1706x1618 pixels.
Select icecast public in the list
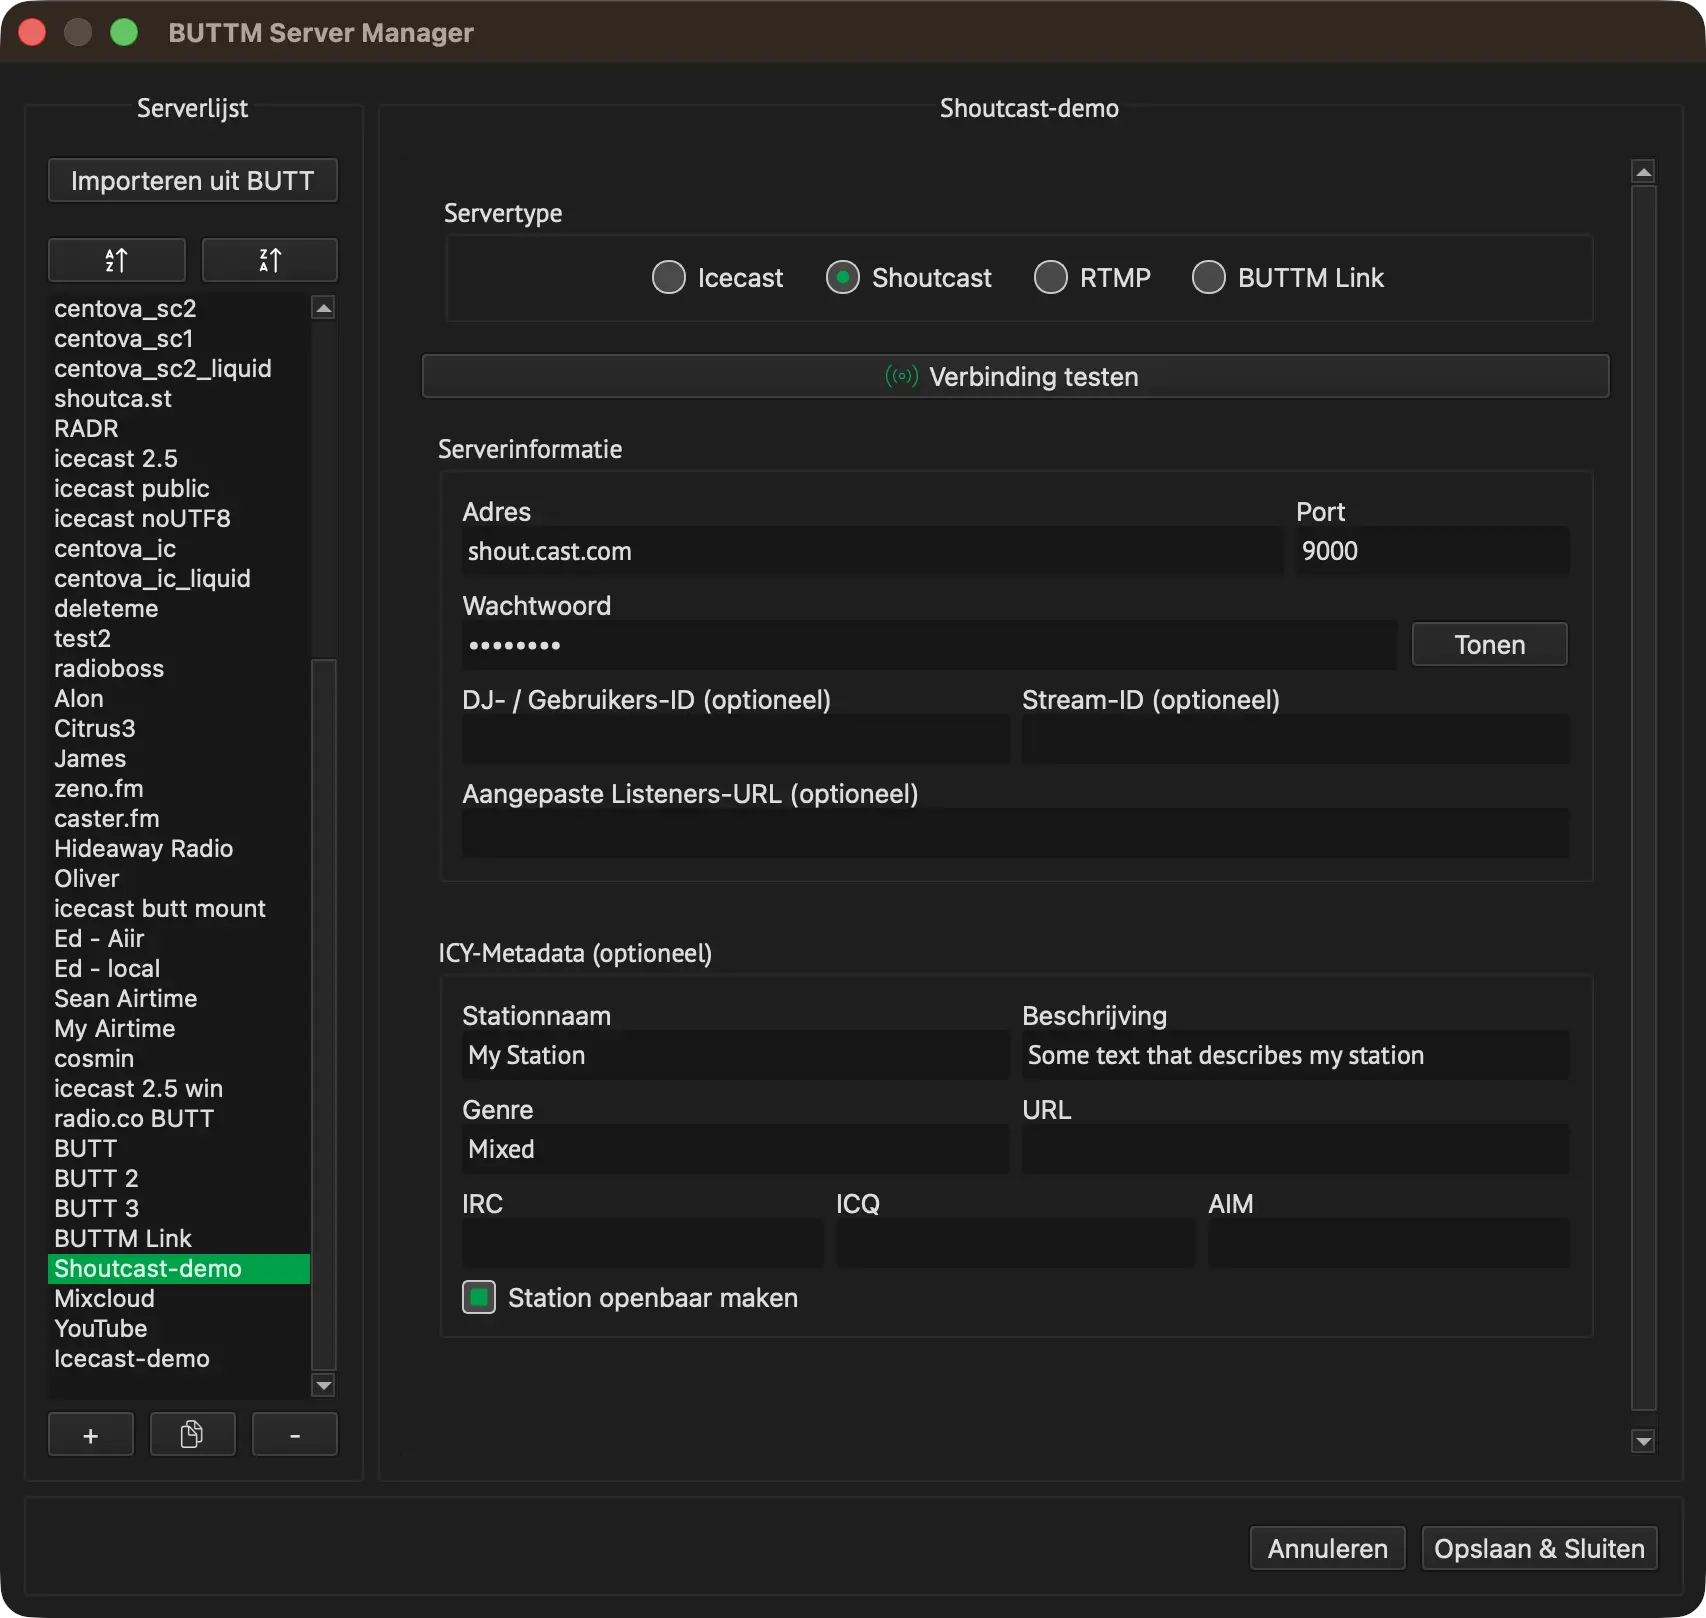(x=179, y=489)
